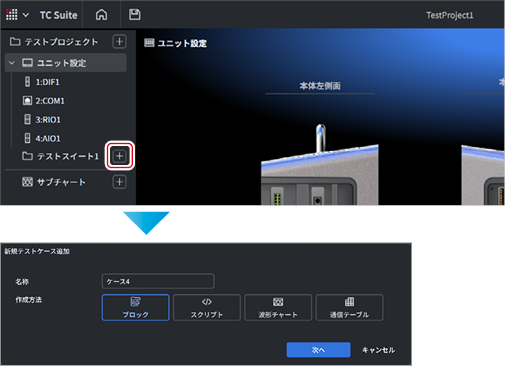505x366 pixels.
Task: Select the 2:COM1 unit entry
Action: (x=43, y=101)
